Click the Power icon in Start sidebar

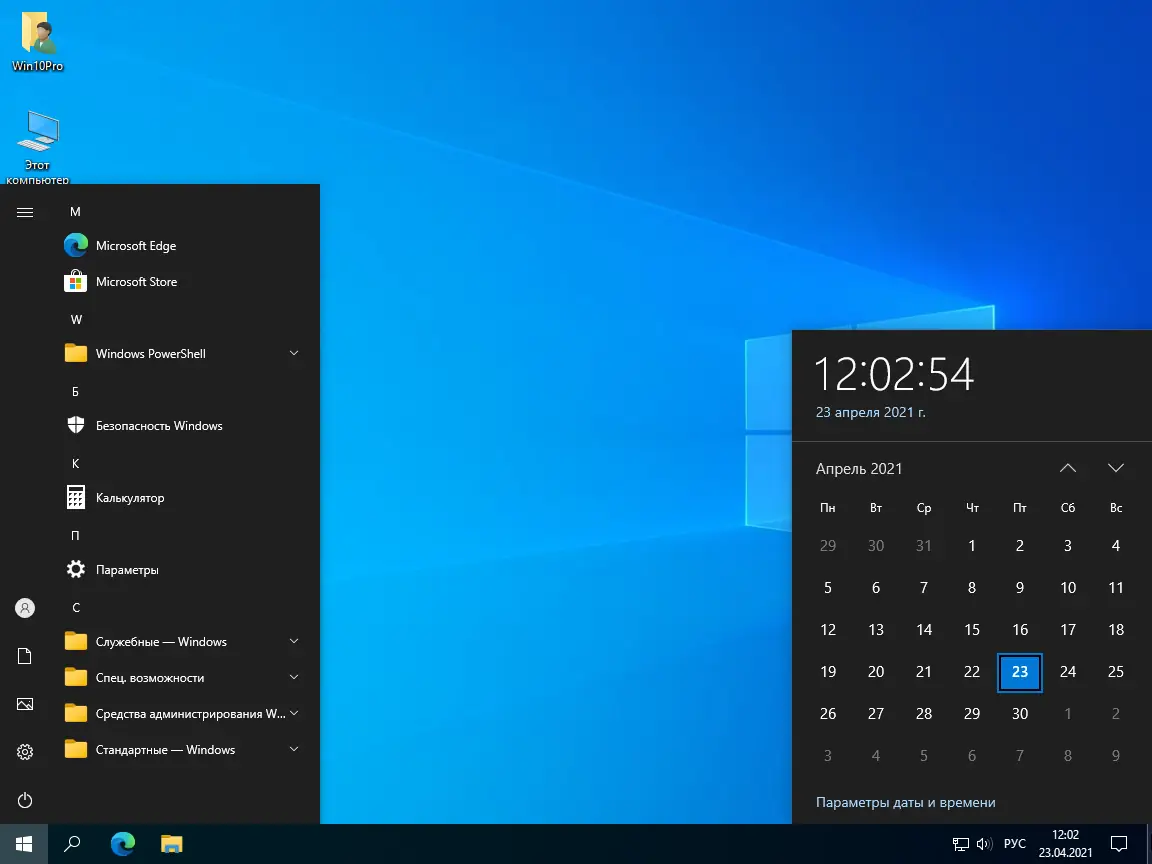[x=25, y=800]
